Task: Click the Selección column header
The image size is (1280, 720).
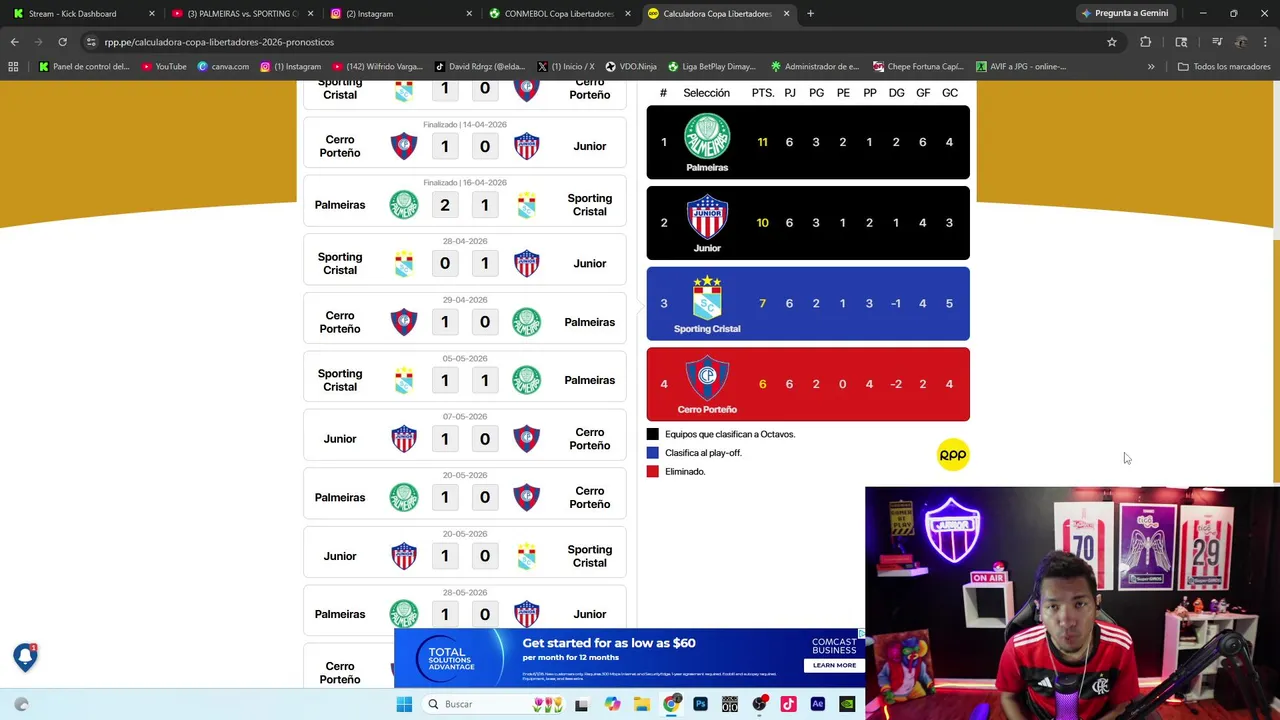Action: coord(707,93)
